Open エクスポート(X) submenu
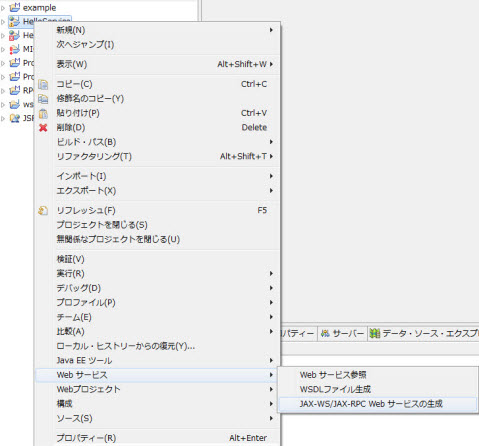This screenshot has height=446, width=479. (x=157, y=191)
